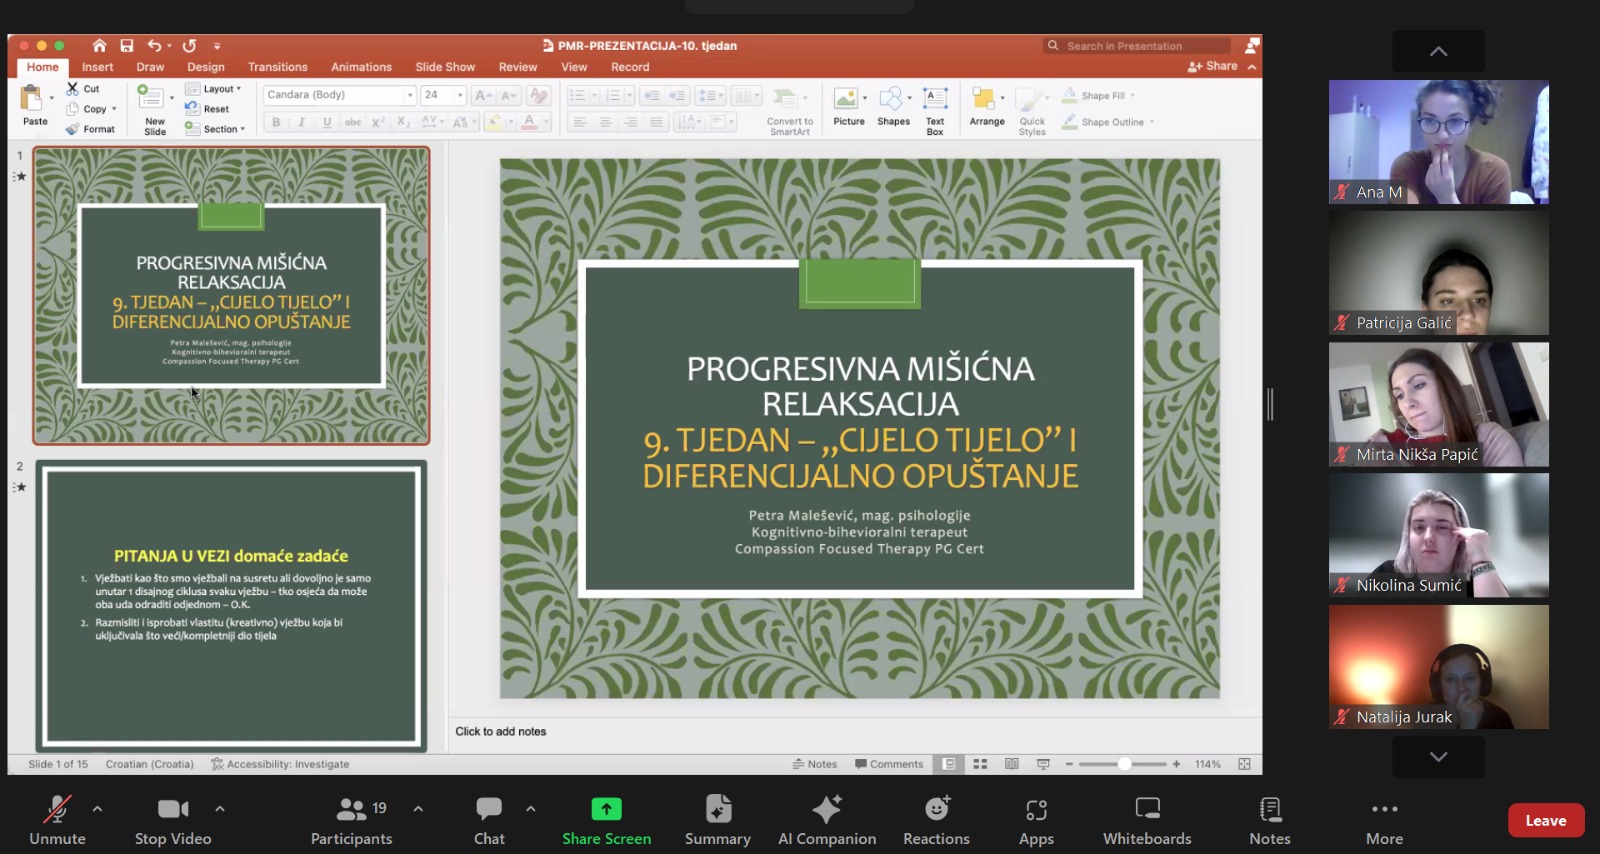Open Zoom Whiteboards
Screen dimensions: 1600x854
[x=1147, y=821]
